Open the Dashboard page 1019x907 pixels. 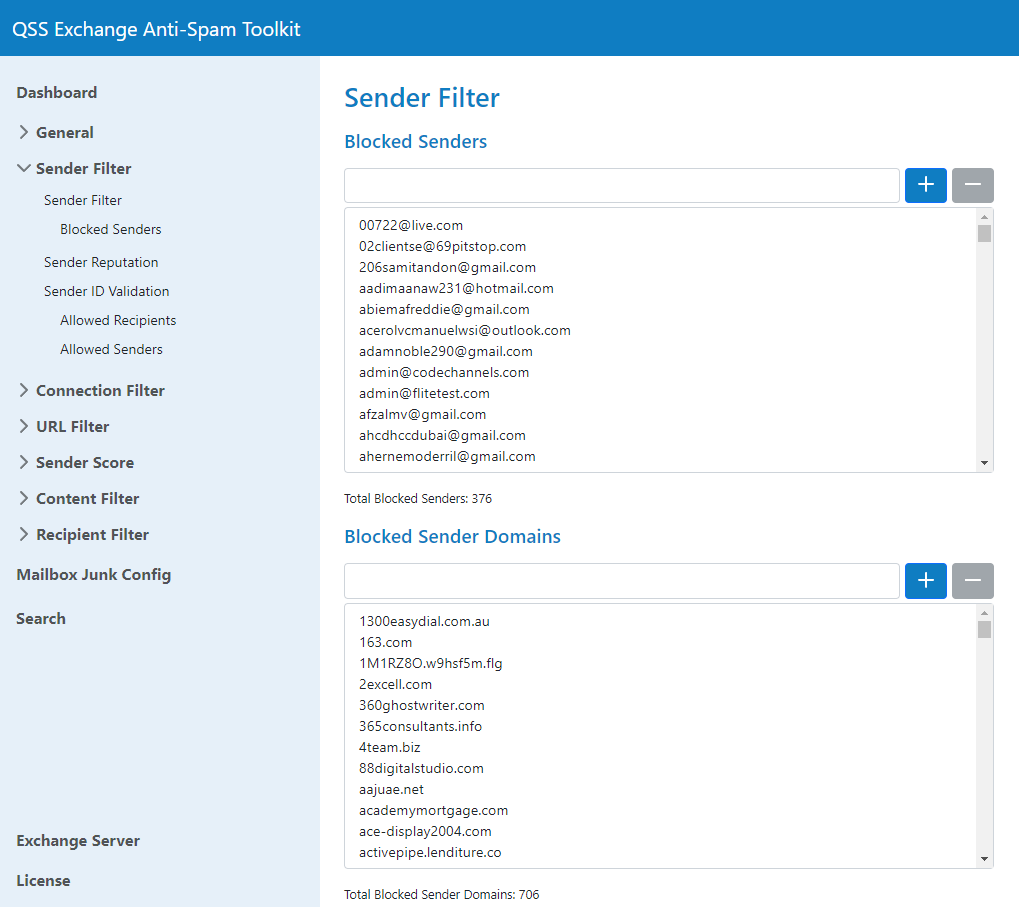(x=57, y=93)
